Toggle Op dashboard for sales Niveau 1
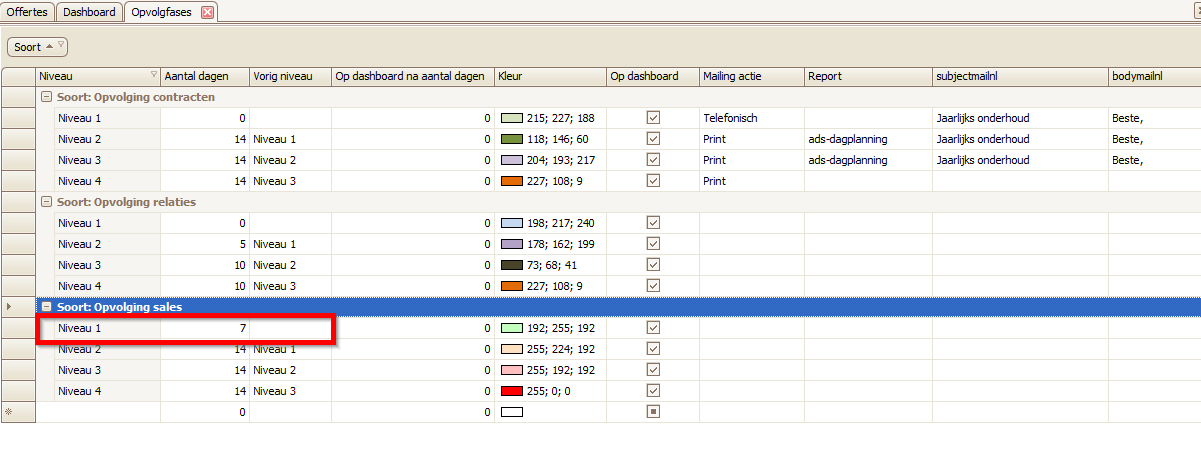Image resolution: width=1201 pixels, height=451 pixels. [653, 328]
